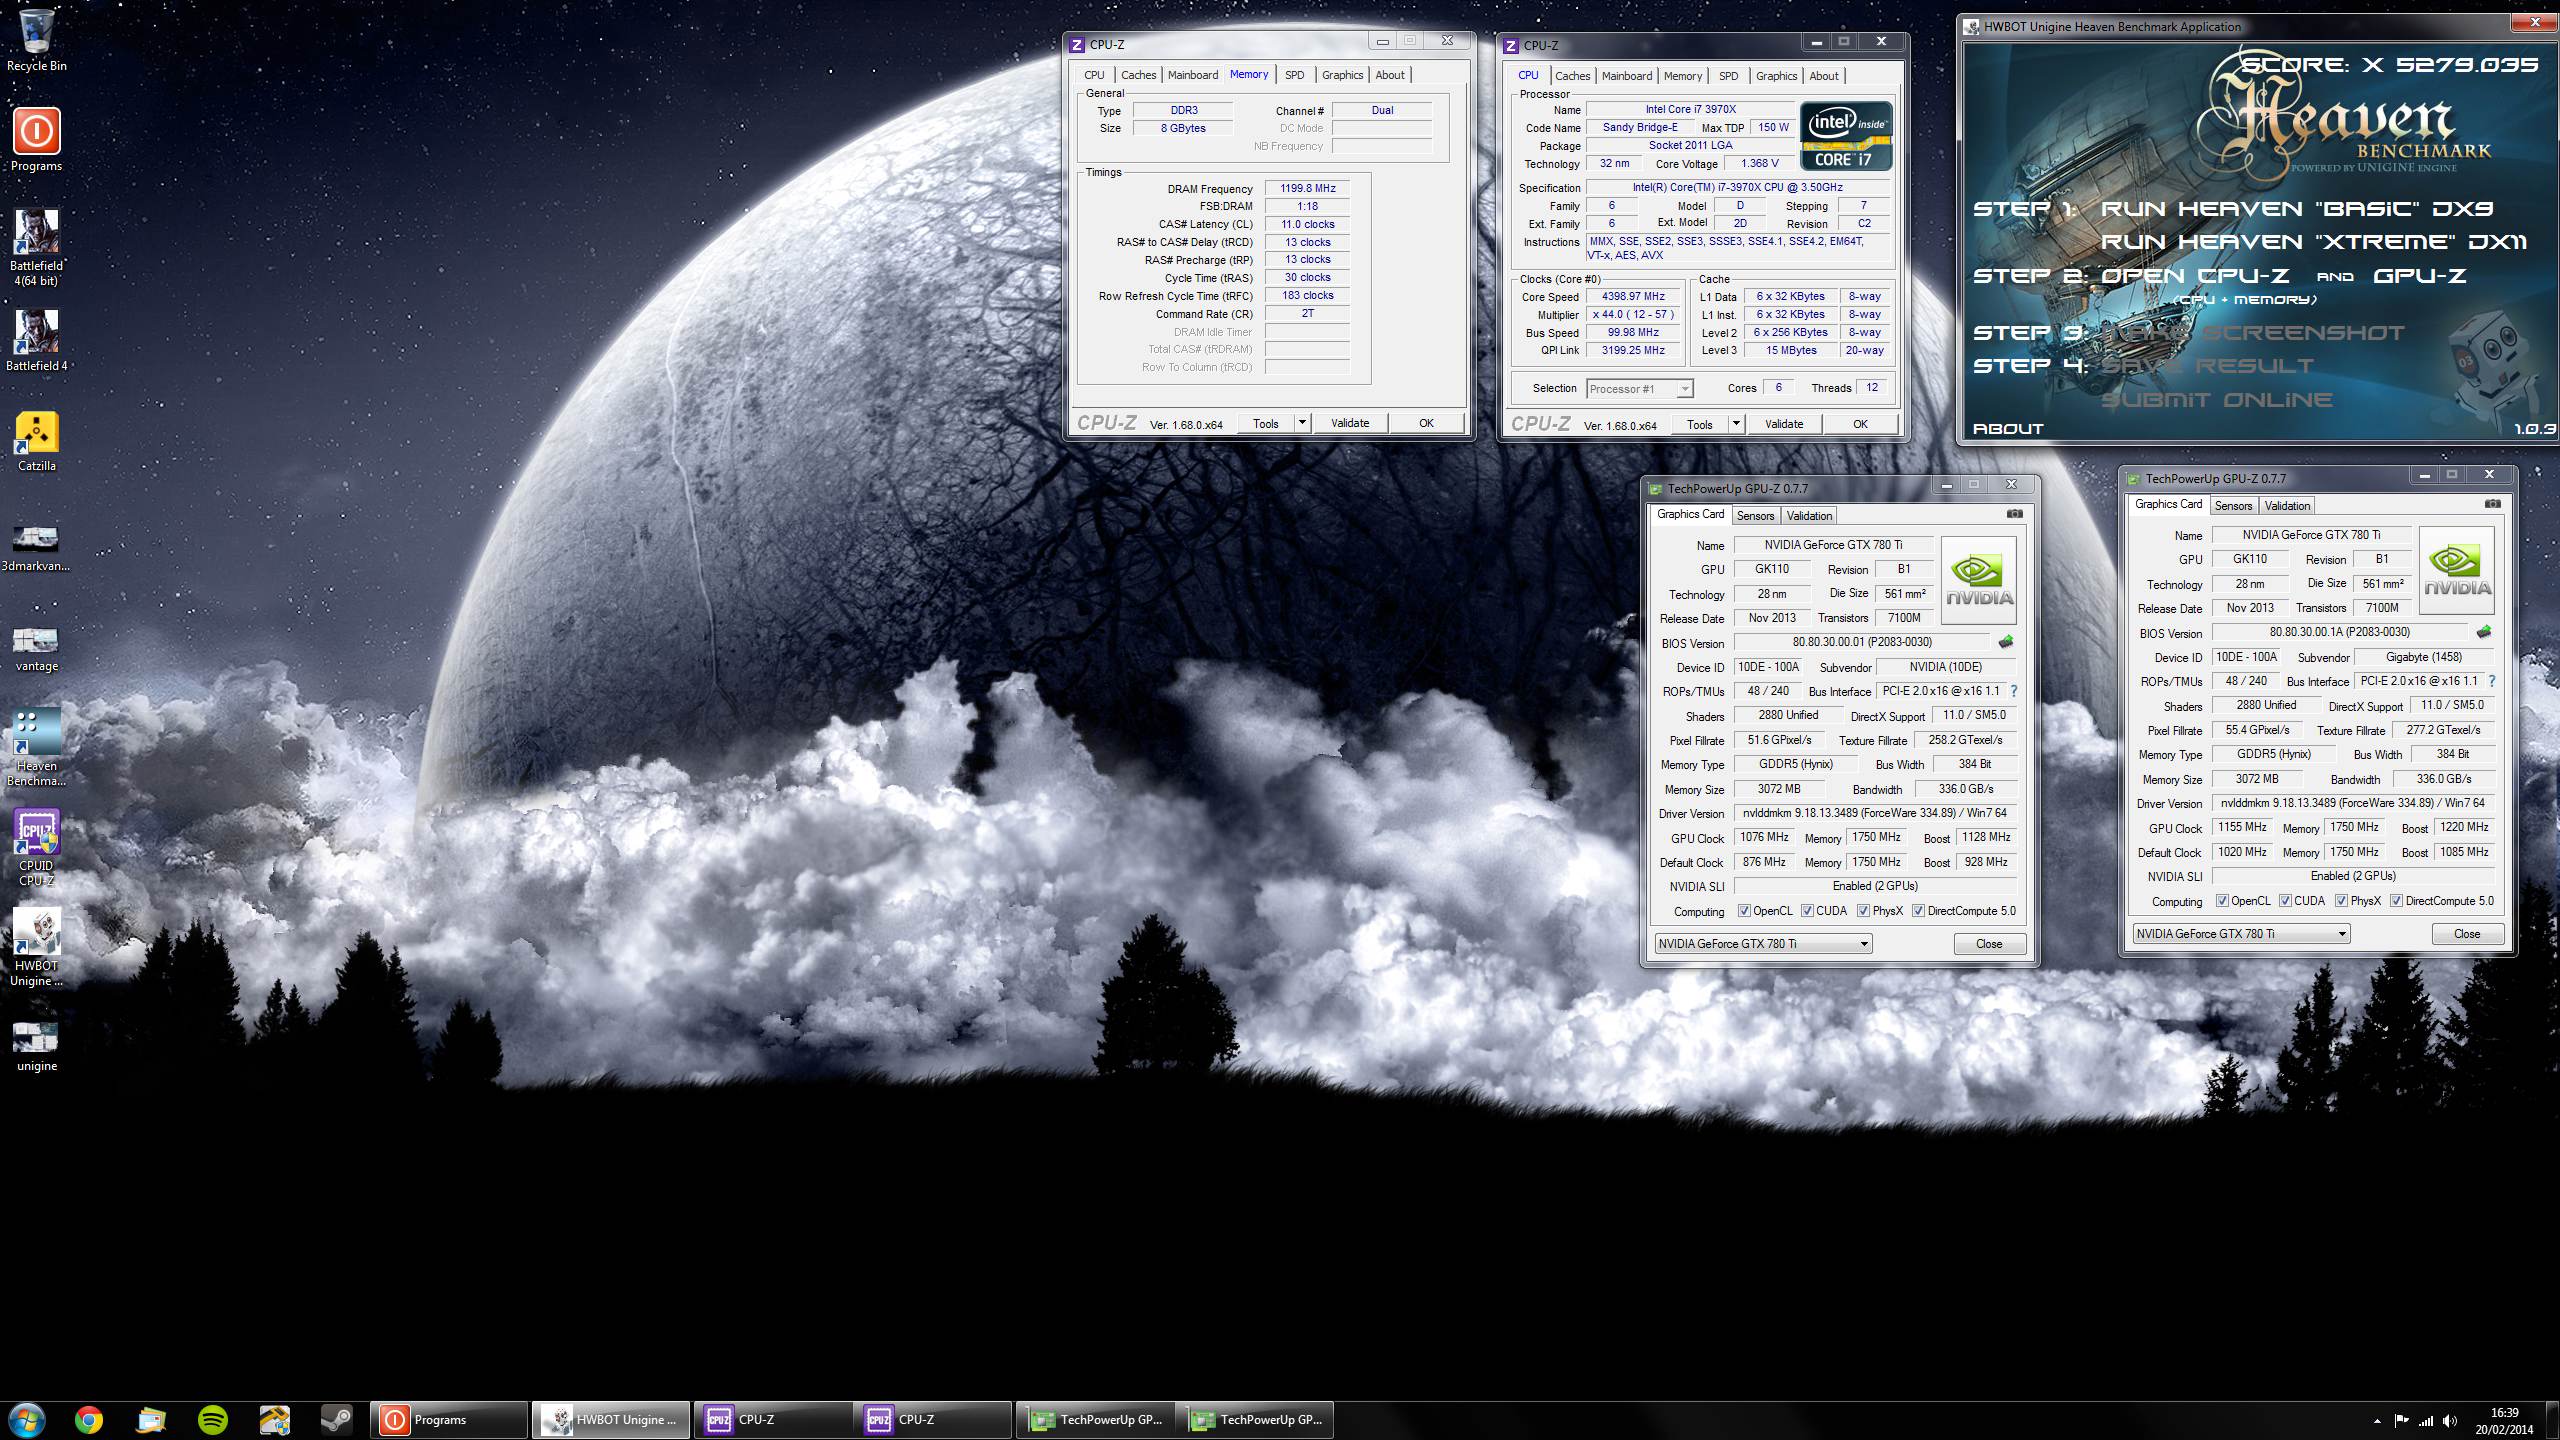The image size is (2560, 1440).
Task: Open Windows Explorer from the taskbar
Action: [x=151, y=1419]
